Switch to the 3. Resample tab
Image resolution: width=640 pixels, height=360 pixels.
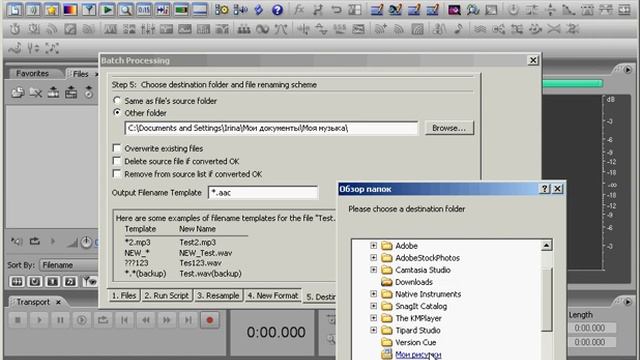[x=218, y=296]
